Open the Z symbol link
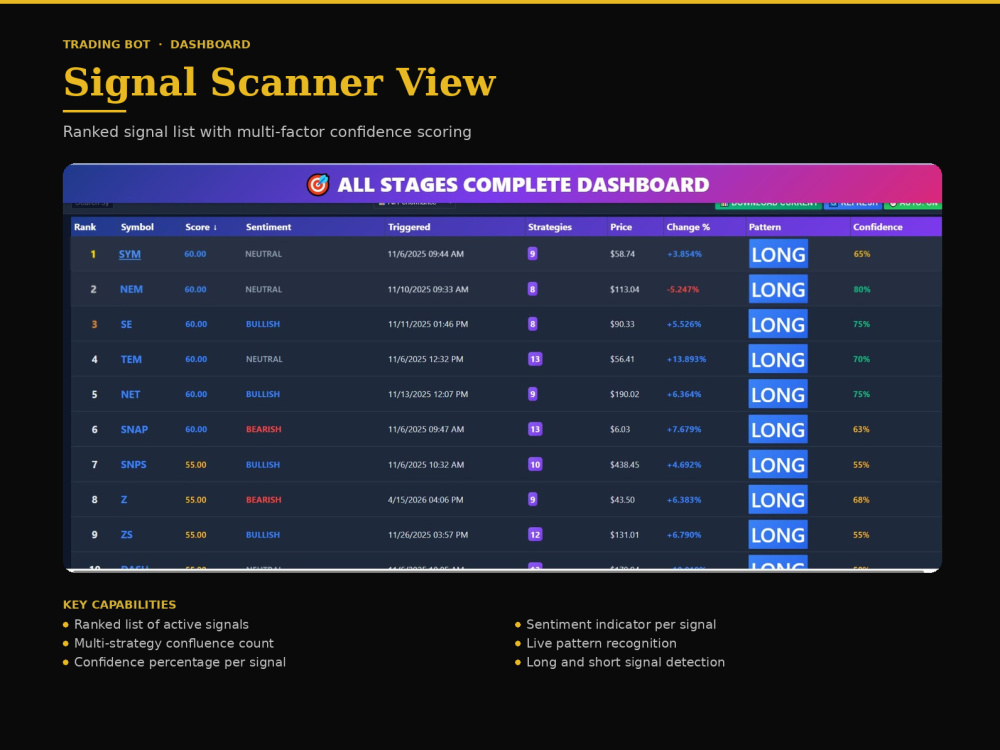The height and width of the screenshot is (750, 1000). [124, 499]
